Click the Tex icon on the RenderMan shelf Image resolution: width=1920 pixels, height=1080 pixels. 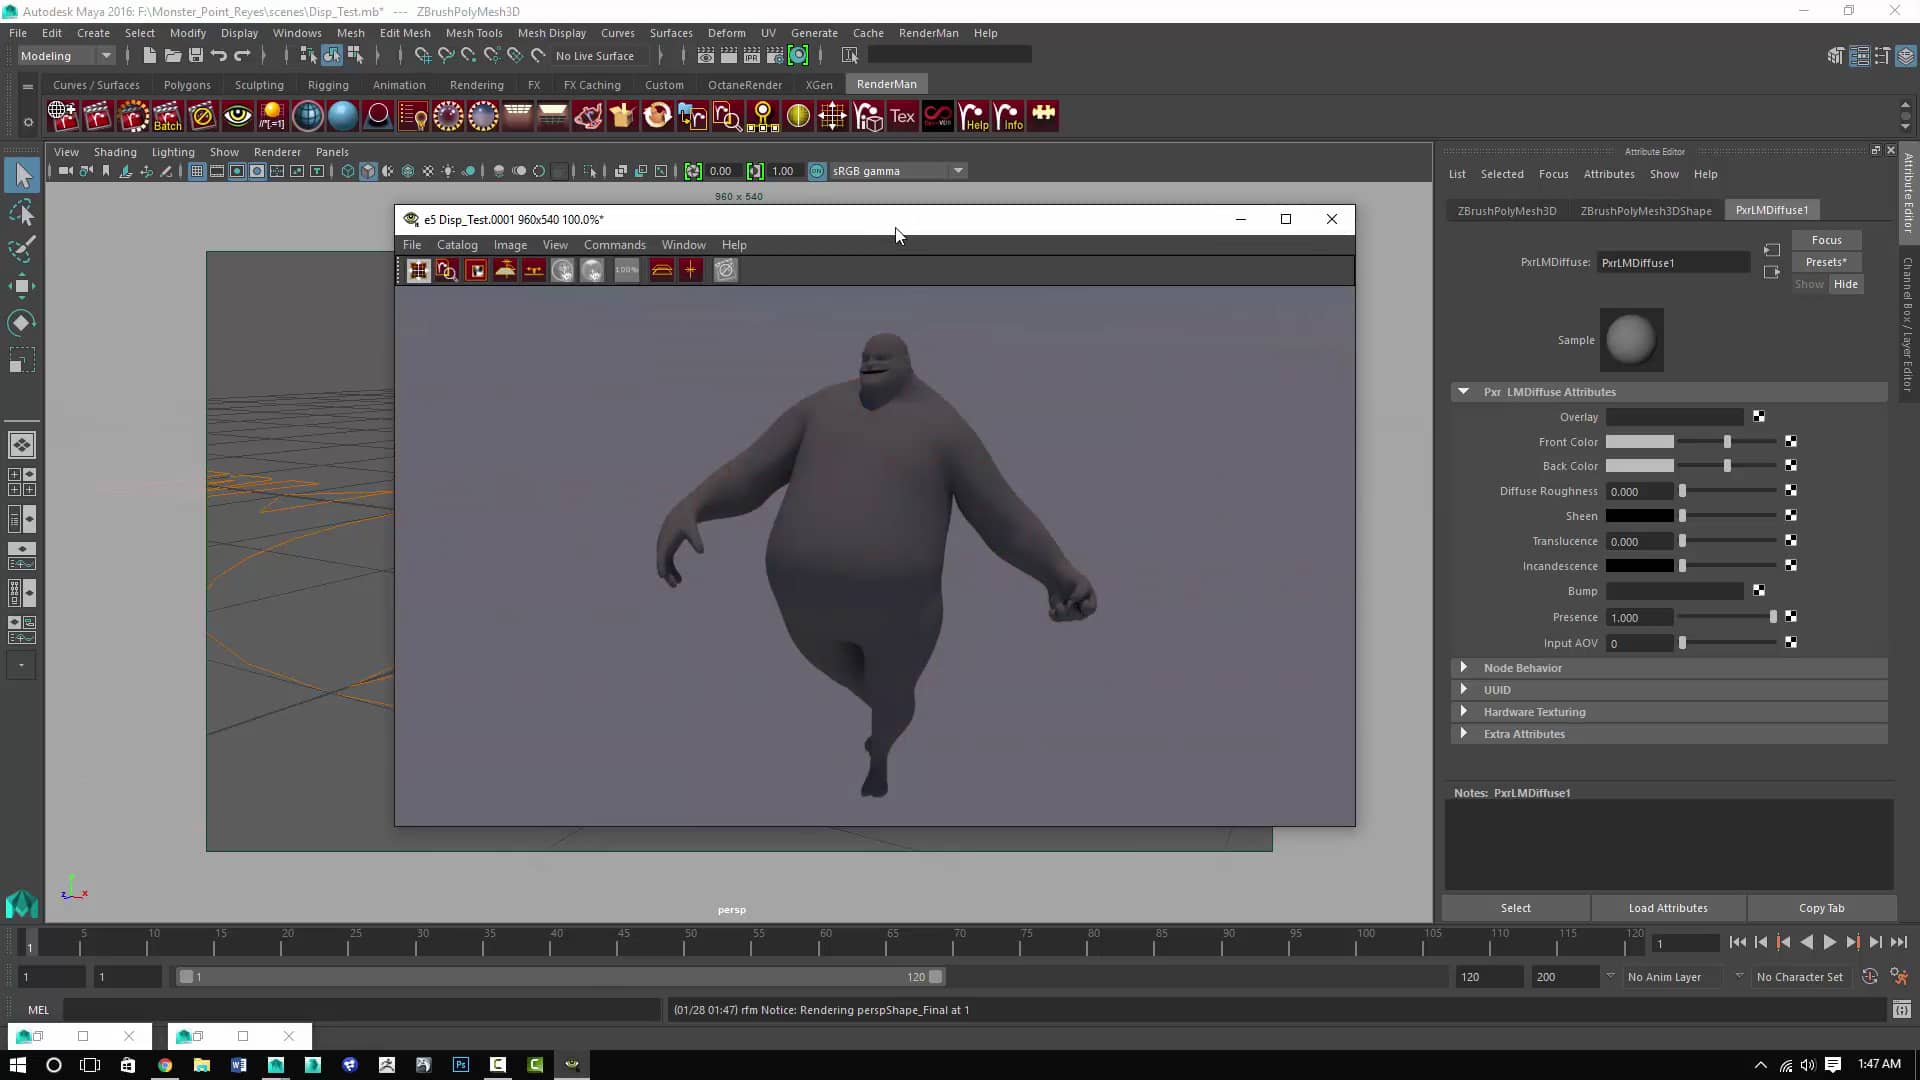(x=903, y=116)
